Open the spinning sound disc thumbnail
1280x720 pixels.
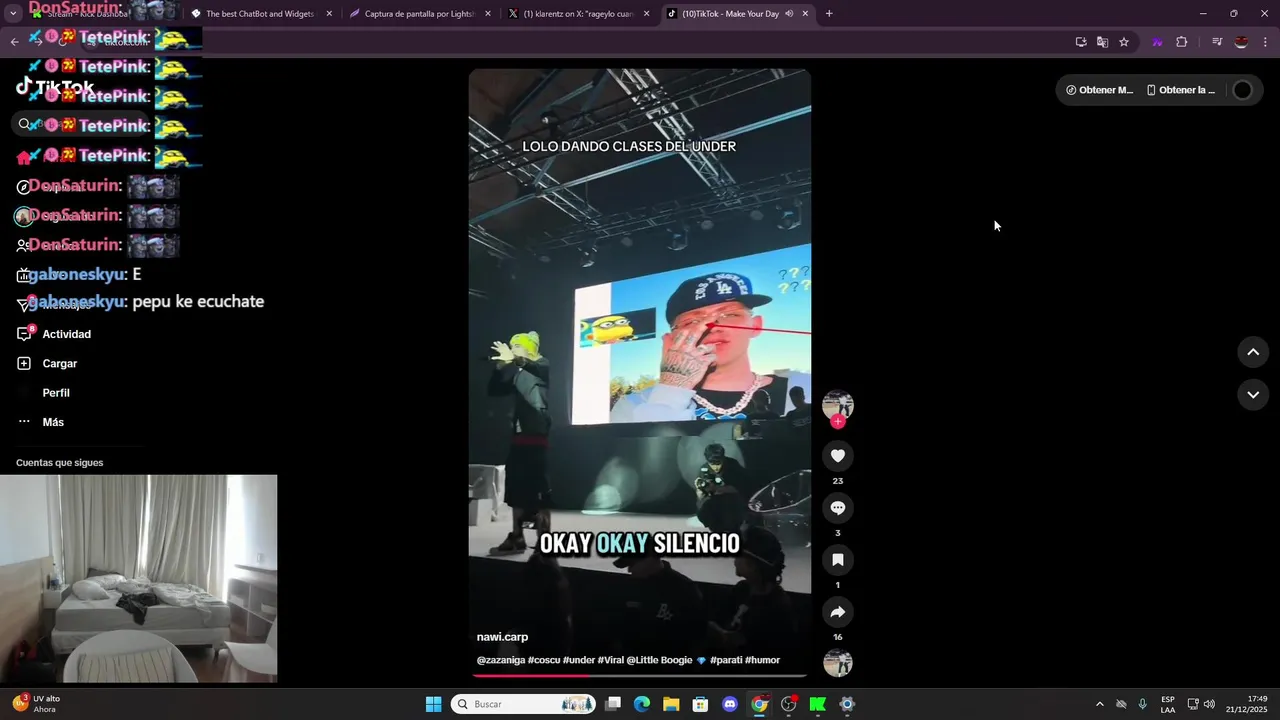click(838, 663)
